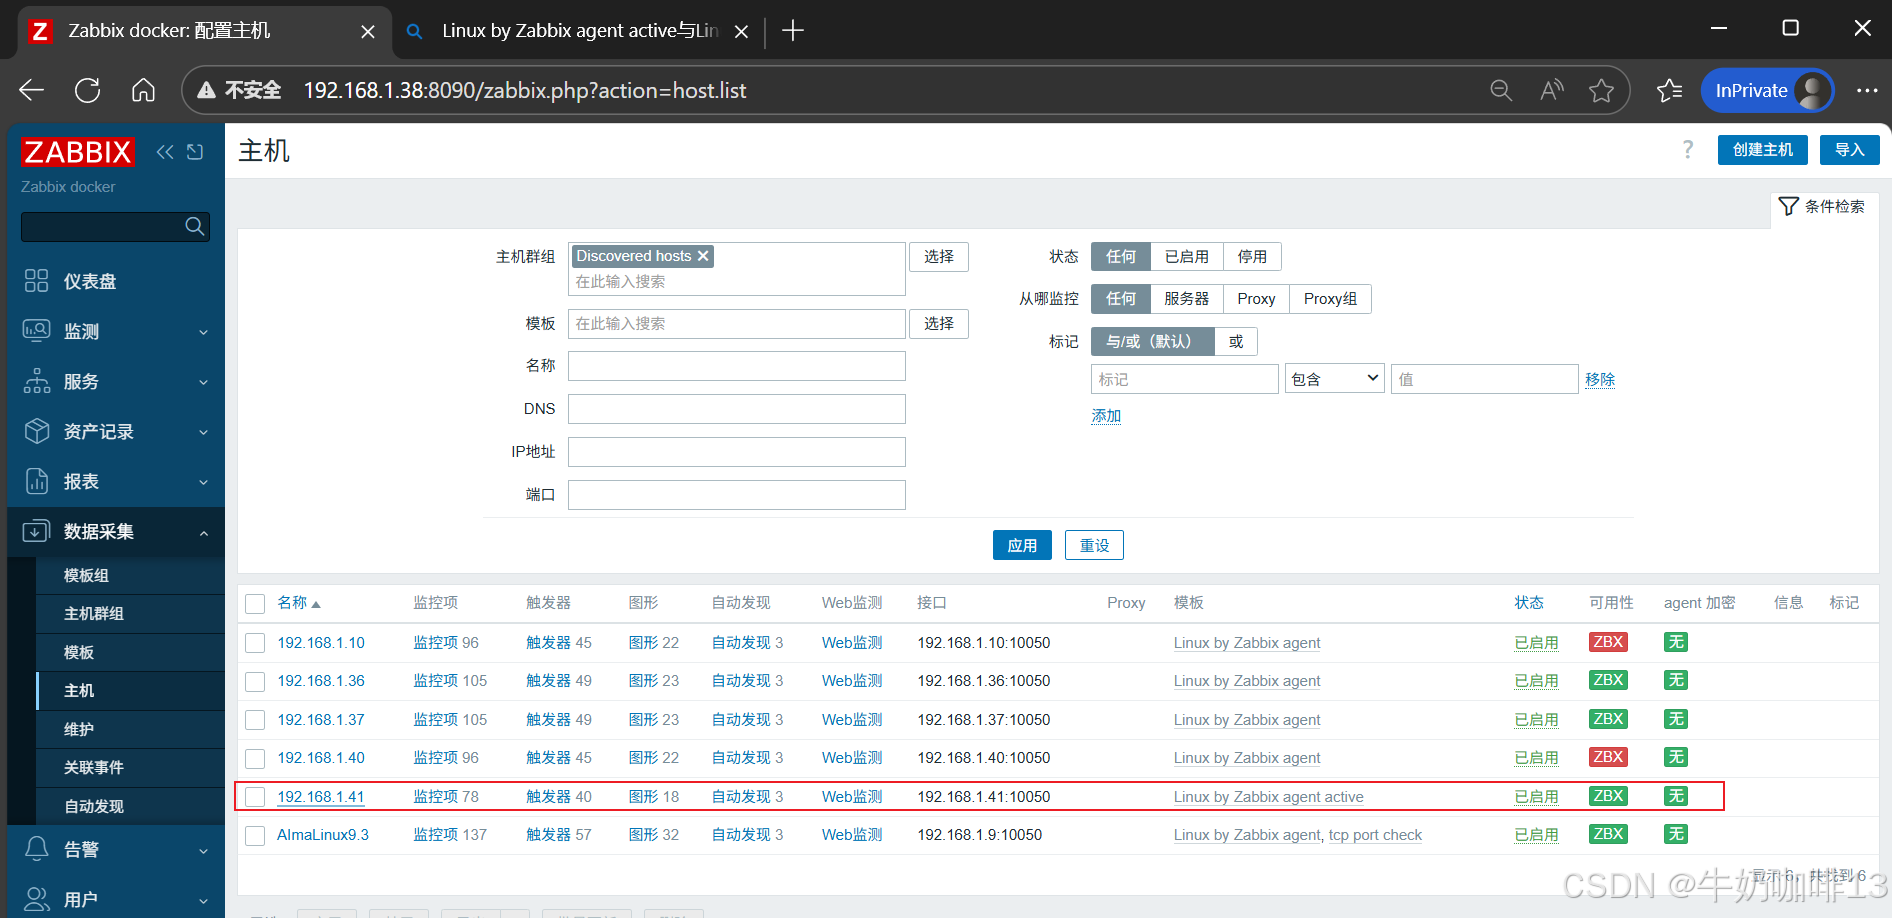Expand the 资产记录 sidebar menu
The image size is (1892, 918).
[x=116, y=431]
